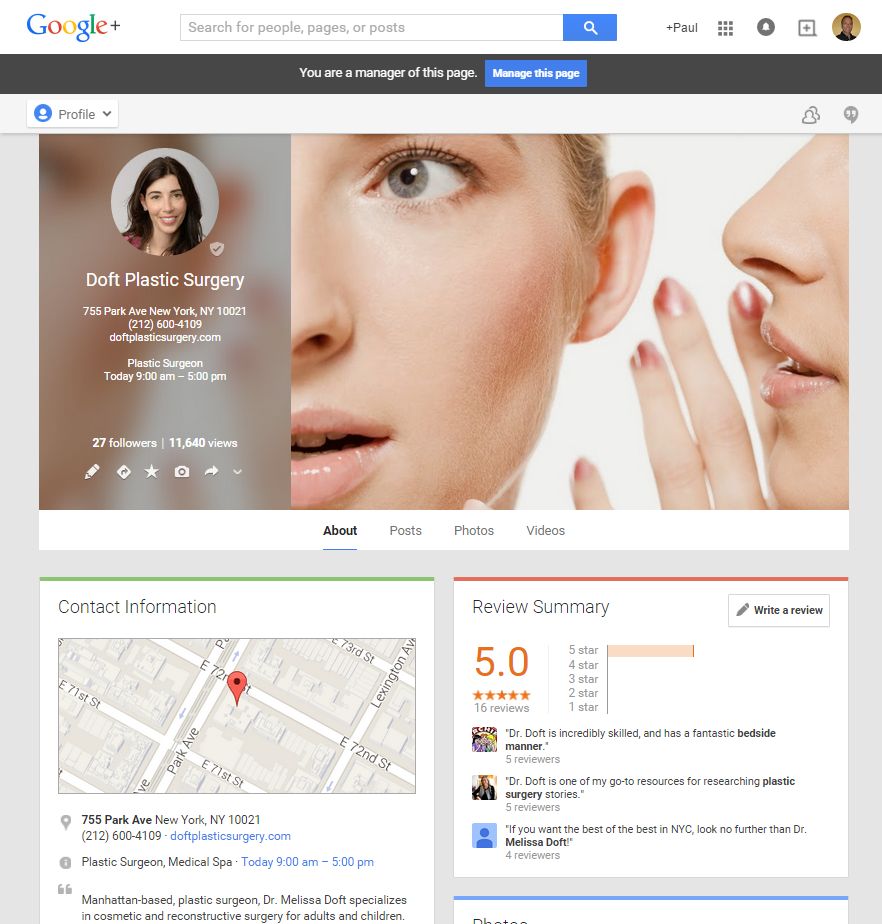Click the bedside manner review quote
The height and width of the screenshot is (924, 882).
[640, 740]
